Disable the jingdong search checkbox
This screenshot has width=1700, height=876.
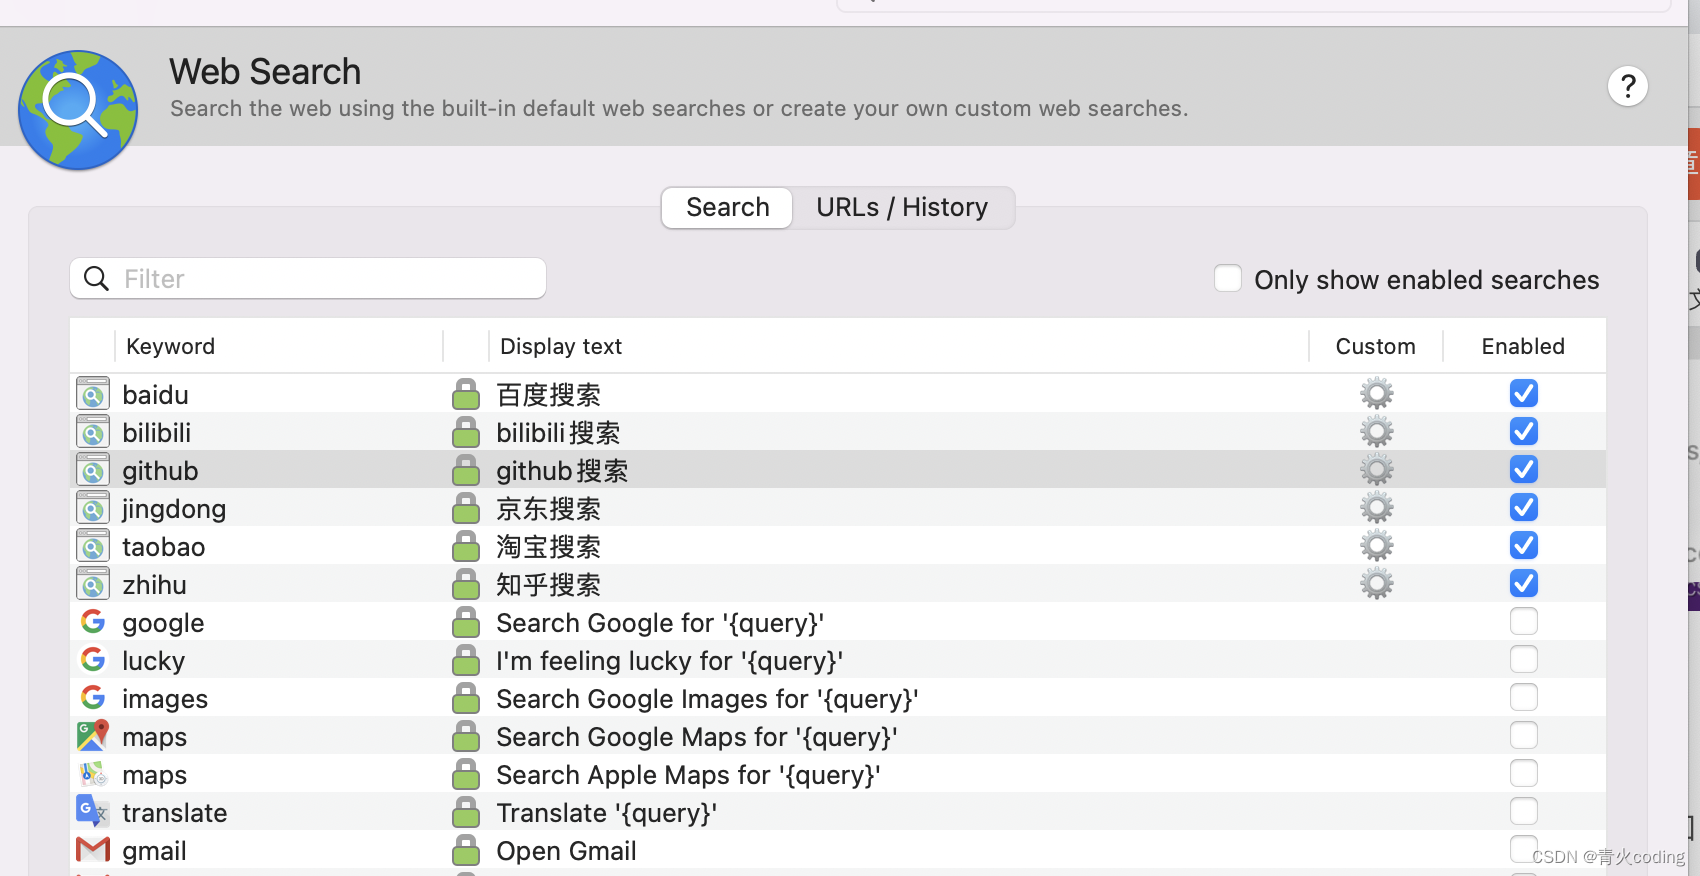click(1524, 507)
